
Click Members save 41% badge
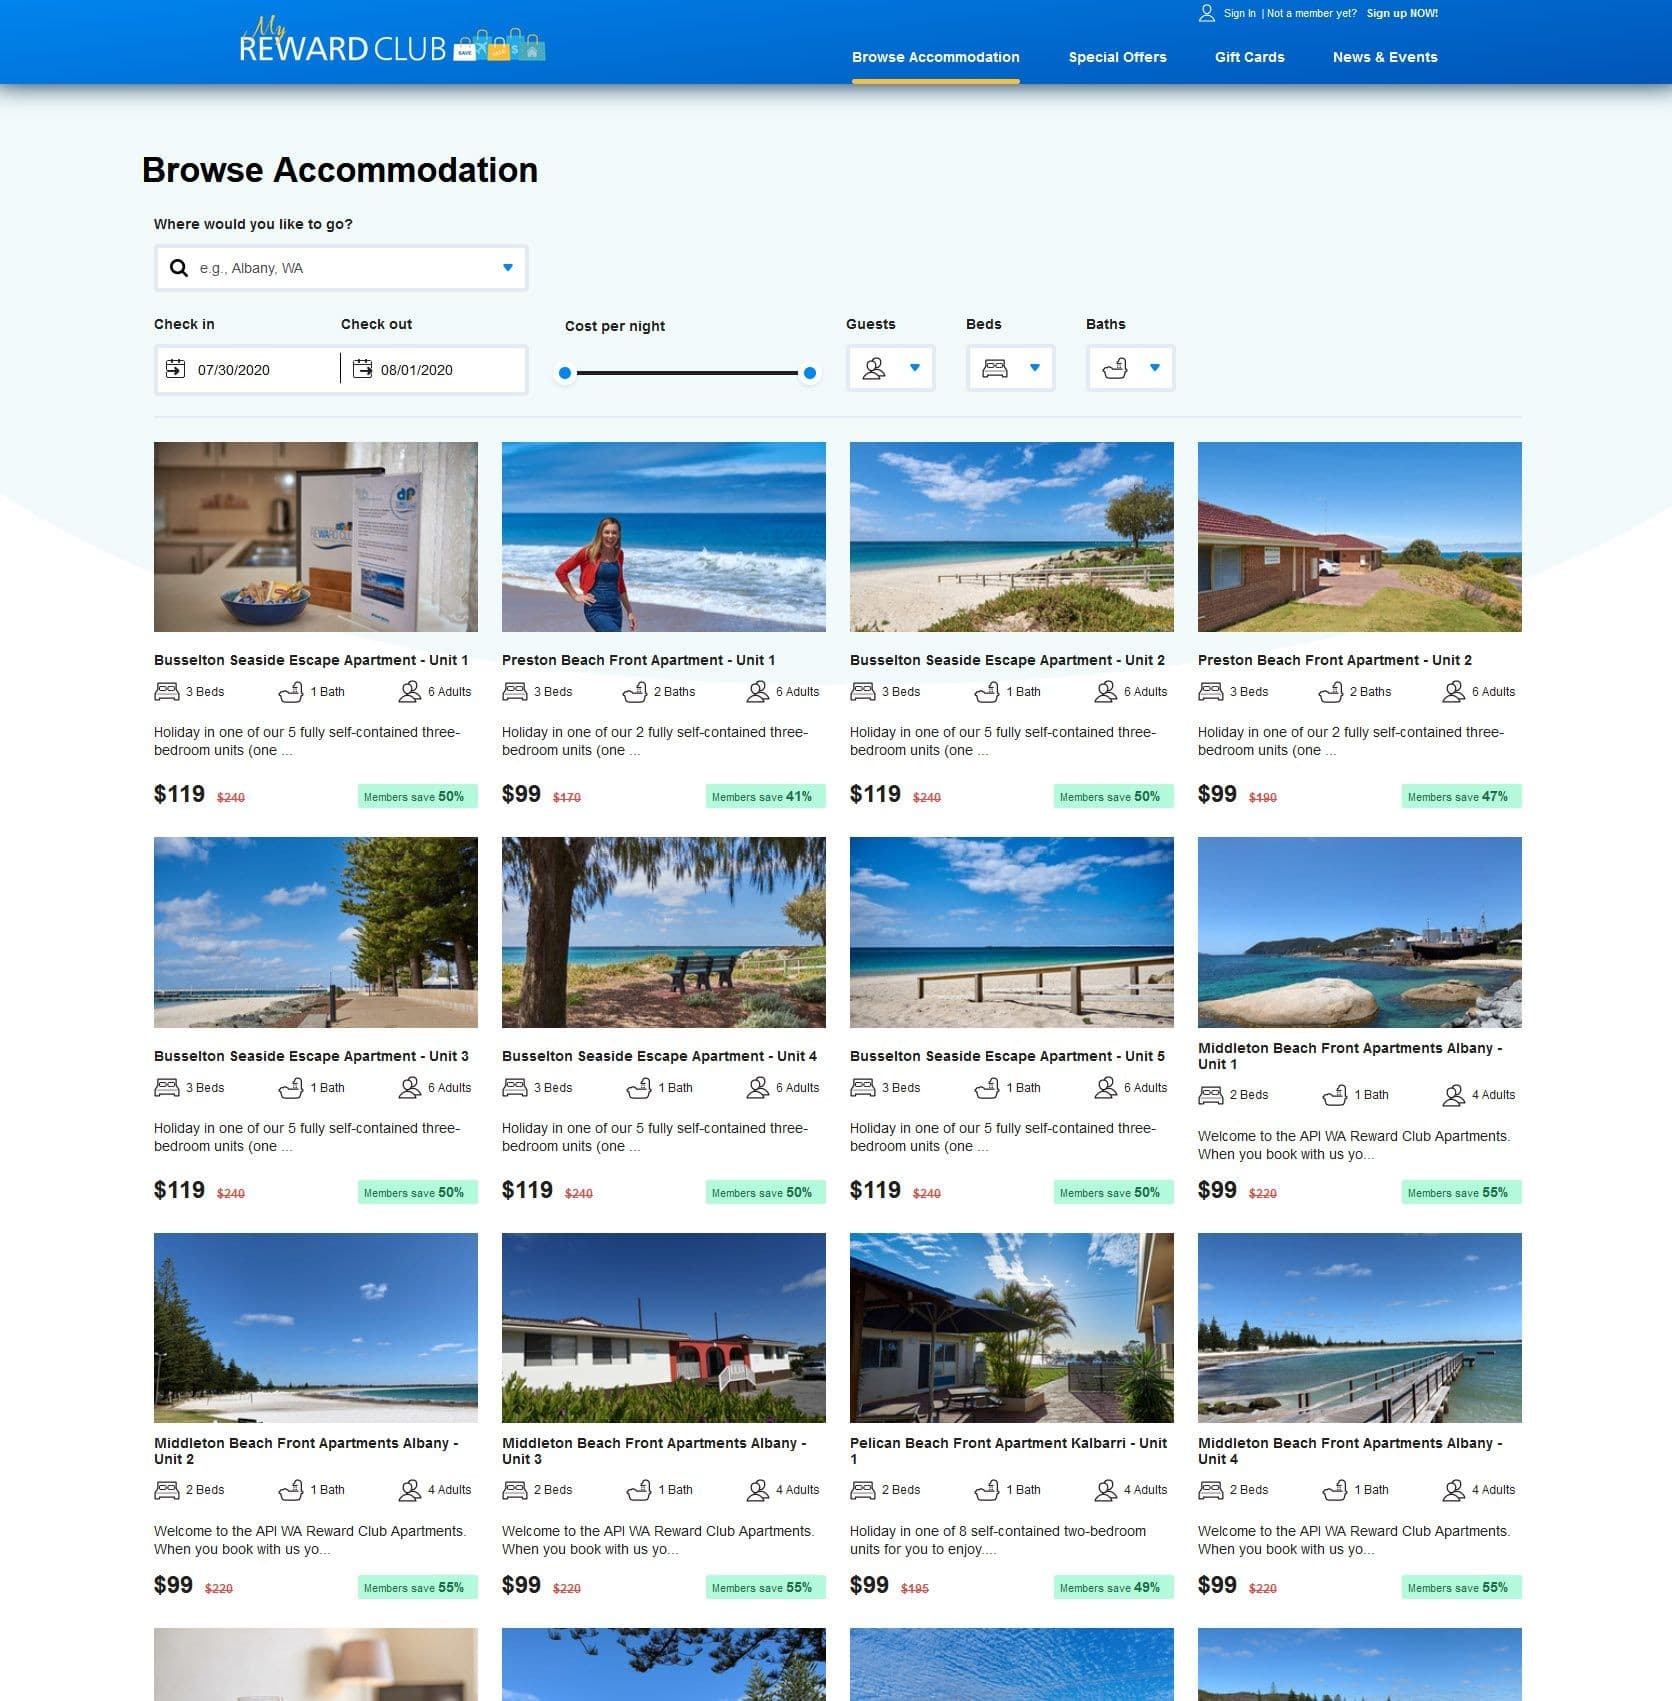765,796
